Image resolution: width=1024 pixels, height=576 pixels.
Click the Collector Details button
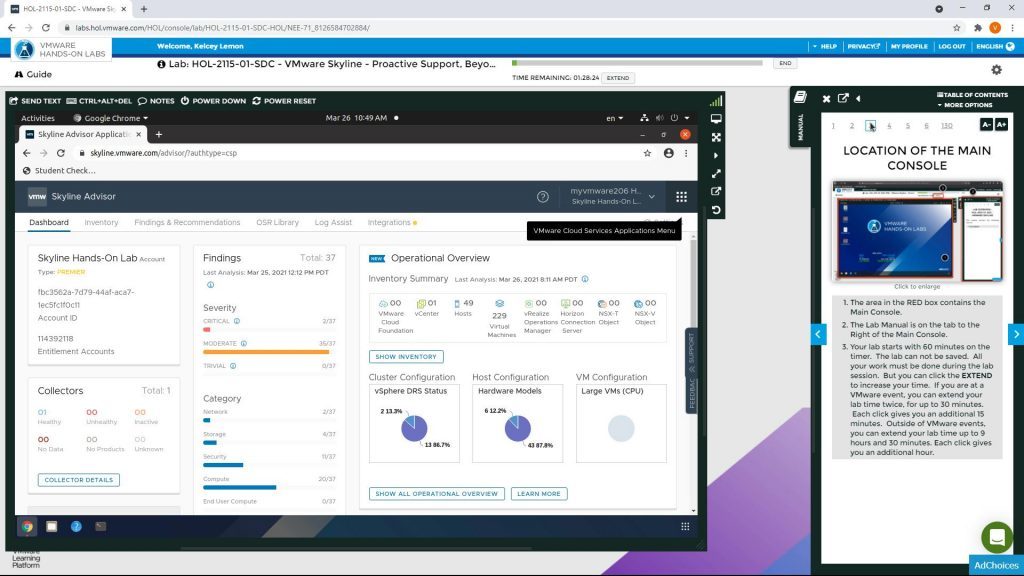(78, 480)
